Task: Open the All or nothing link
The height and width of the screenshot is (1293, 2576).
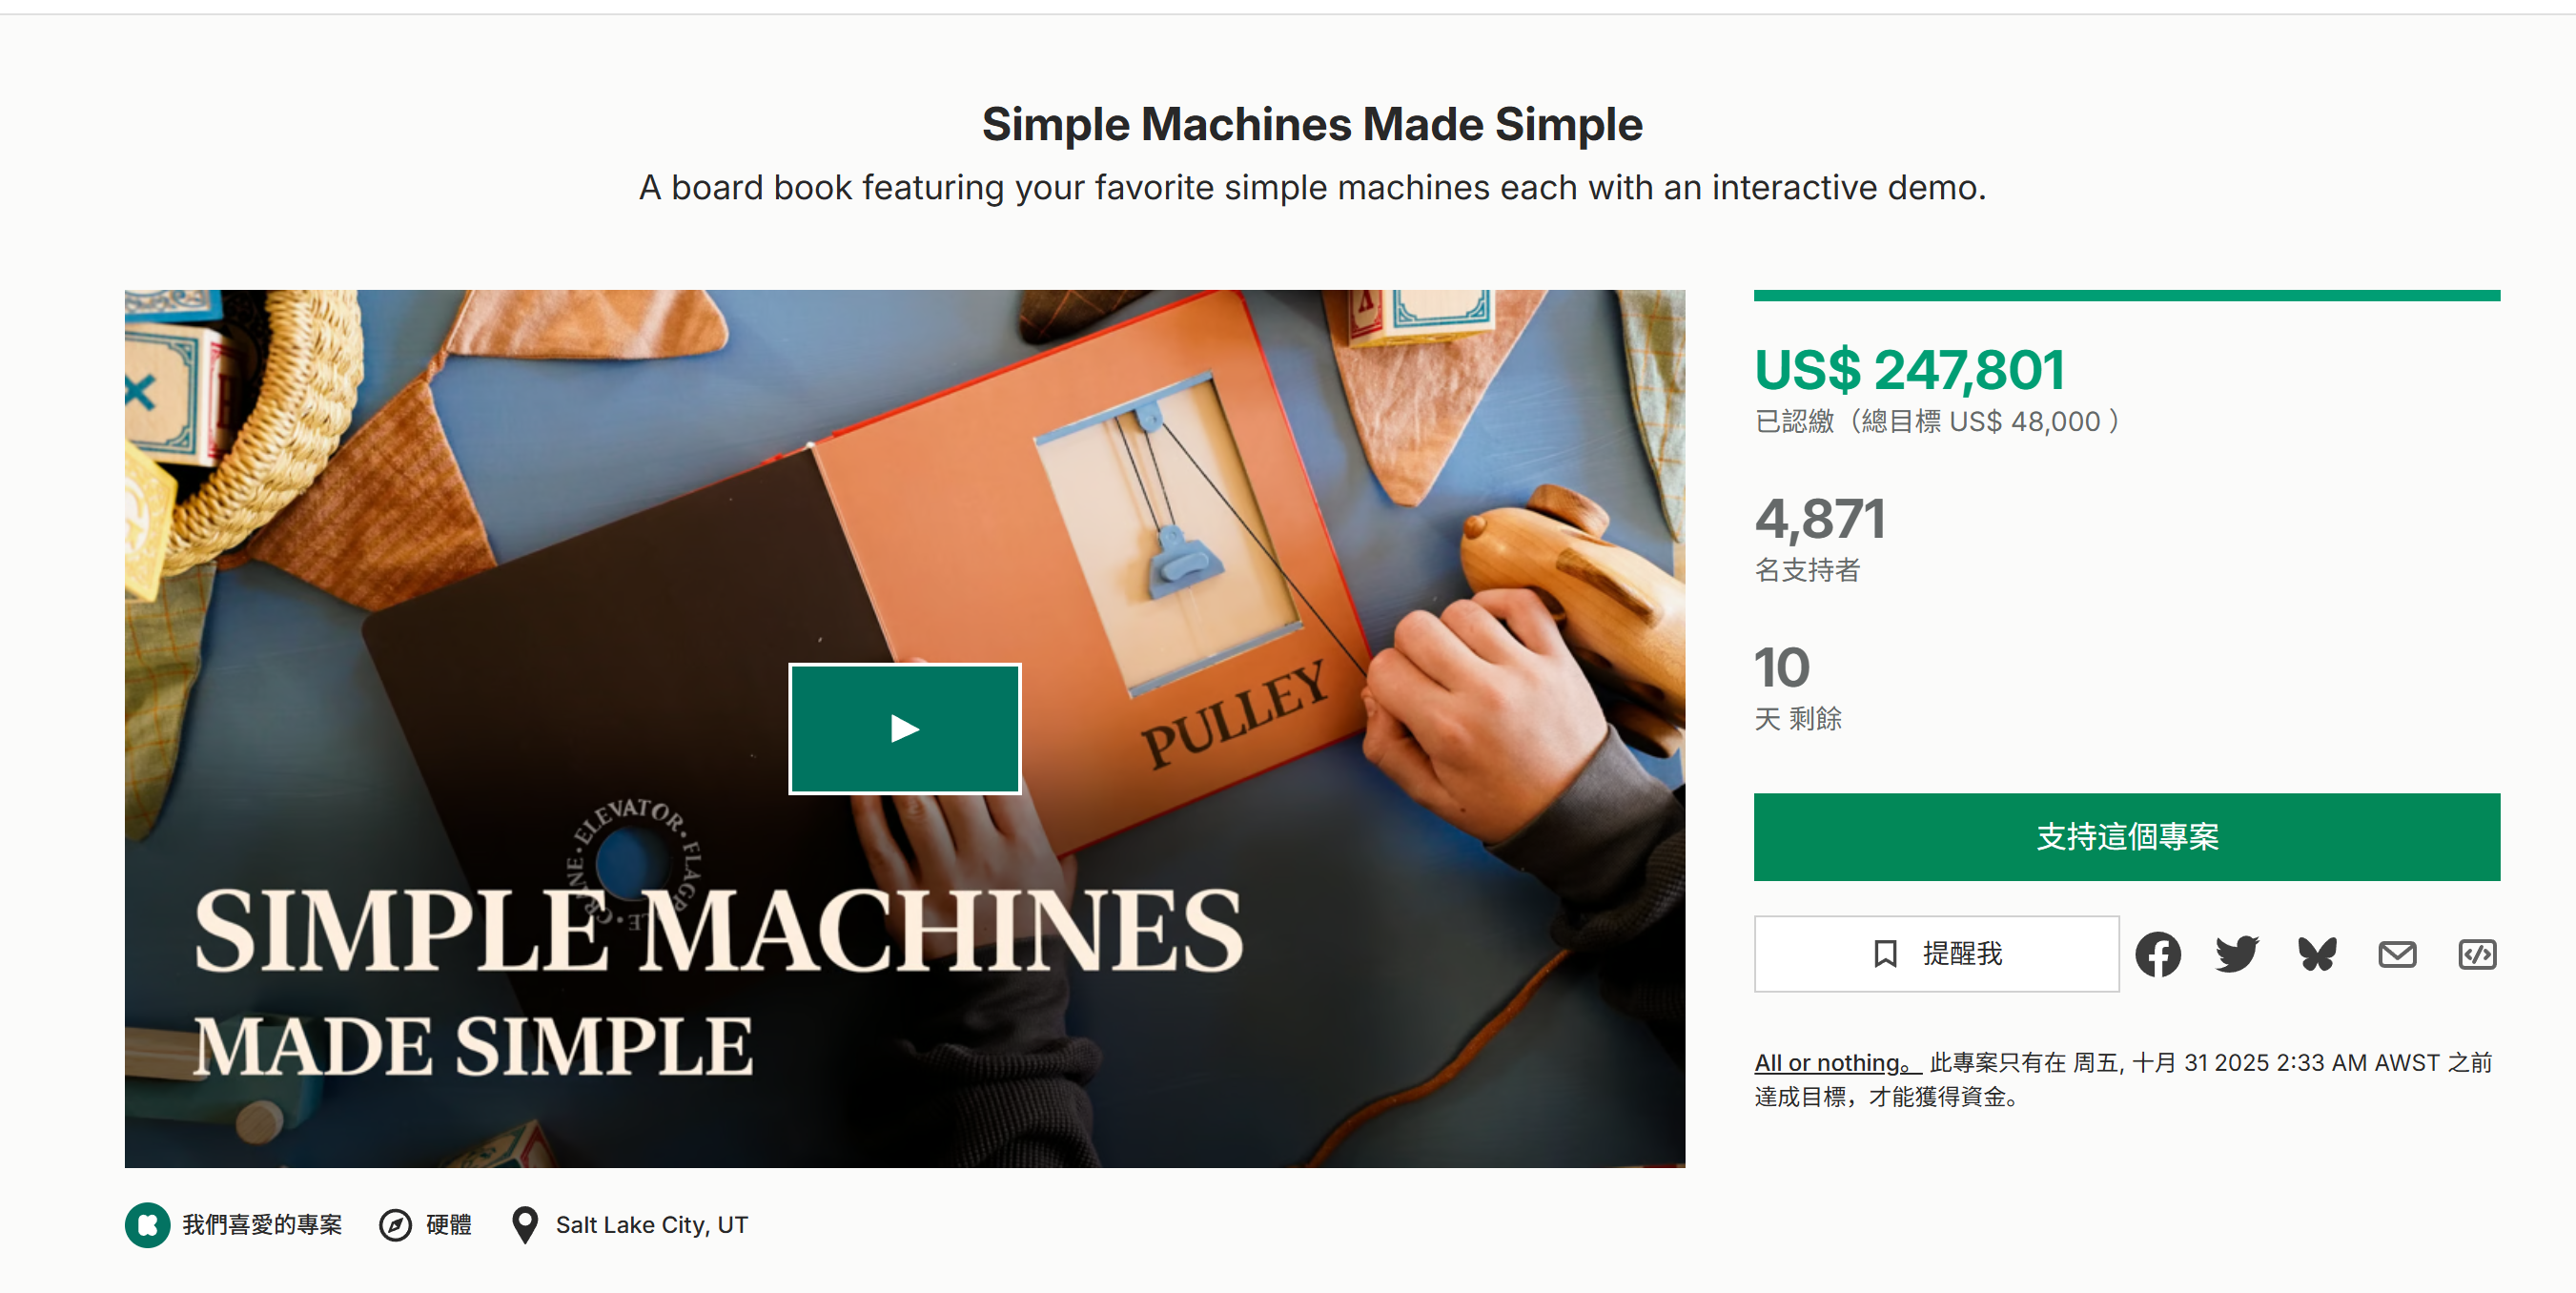Action: click(x=1834, y=1062)
